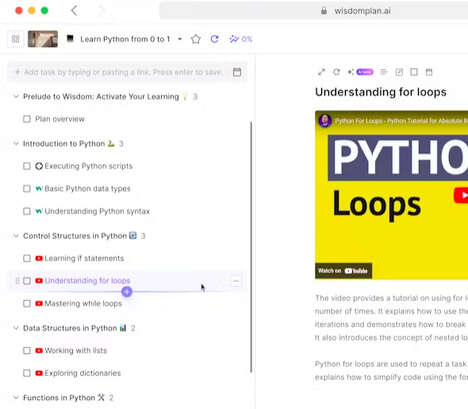This screenshot has width=468, height=409.
Task: Select the Understanding for loops task
Action: tap(87, 281)
